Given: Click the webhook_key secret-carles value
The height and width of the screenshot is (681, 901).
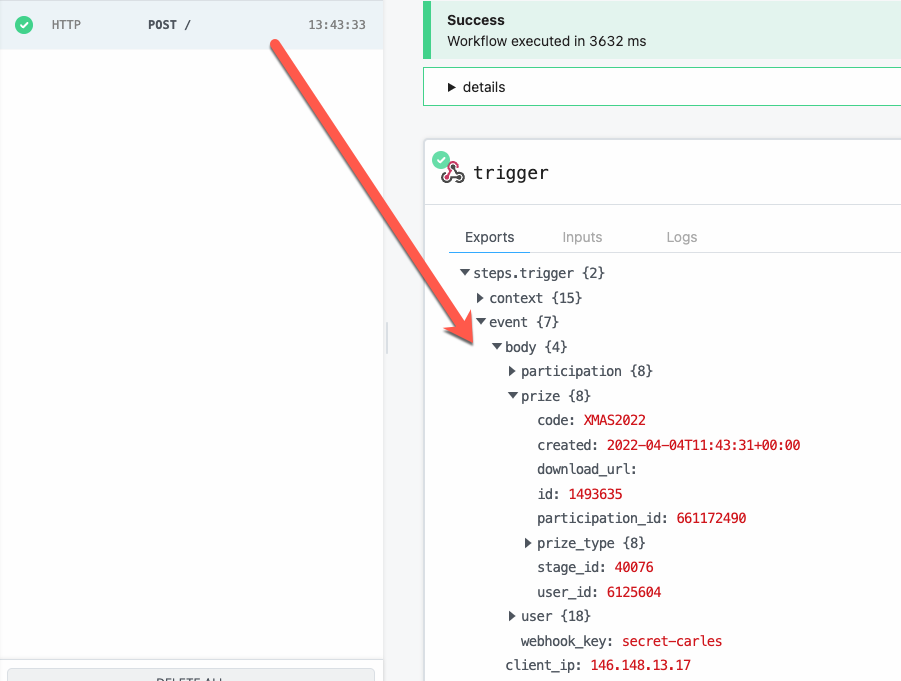Looking at the screenshot, I should [x=671, y=641].
